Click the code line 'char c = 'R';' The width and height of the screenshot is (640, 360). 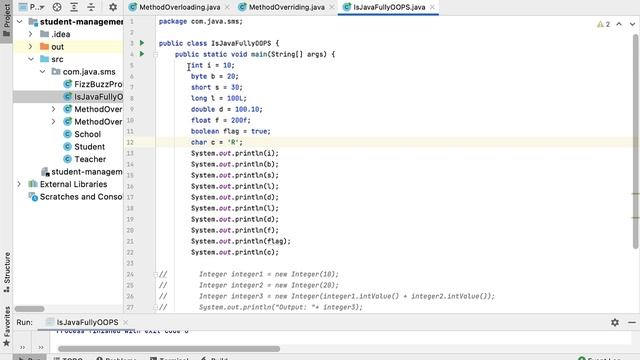coord(216,142)
